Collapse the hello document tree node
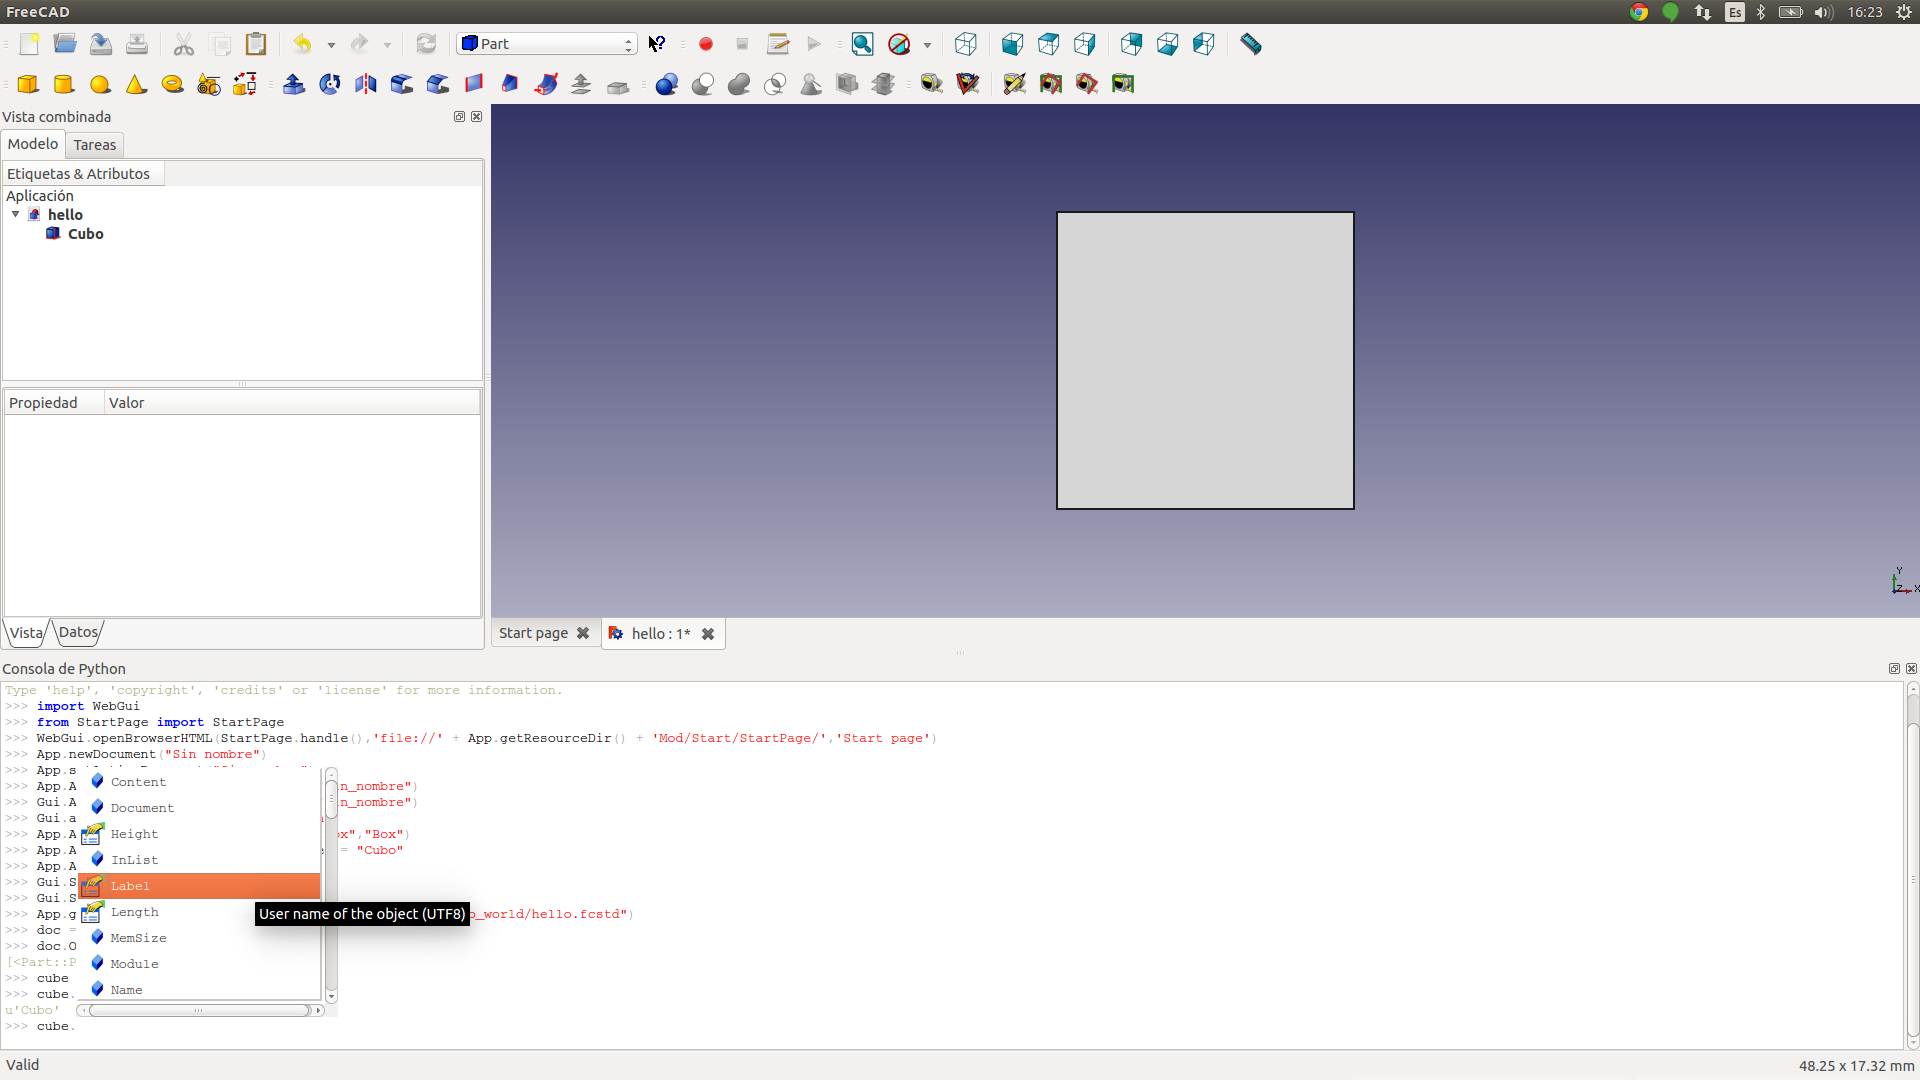1920x1080 pixels. (15, 214)
